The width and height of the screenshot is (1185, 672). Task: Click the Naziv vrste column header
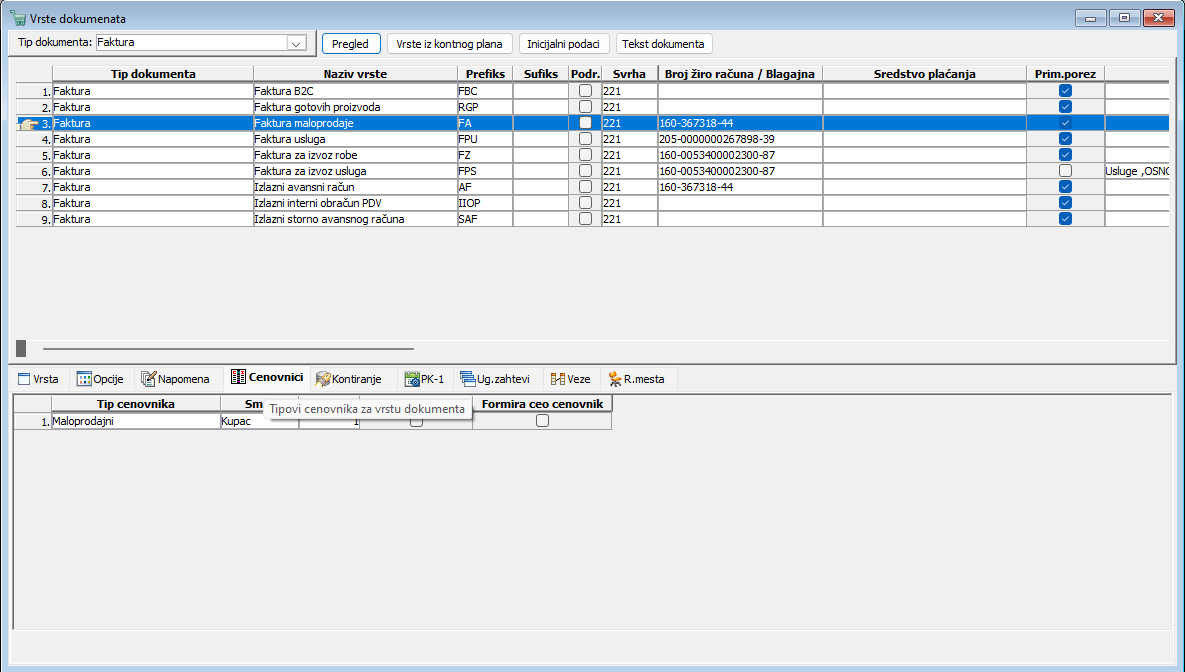[x=355, y=73]
